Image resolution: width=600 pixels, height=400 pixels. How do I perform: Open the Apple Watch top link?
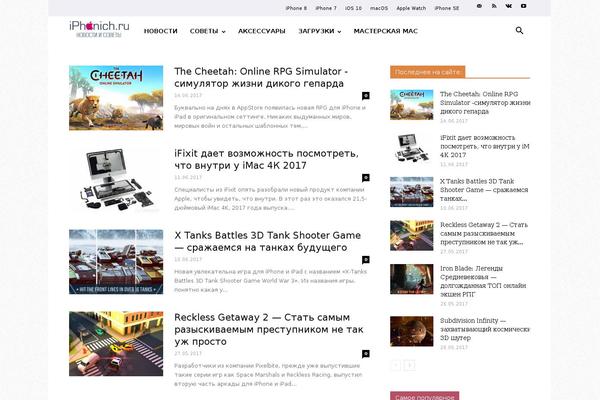tap(411, 8)
